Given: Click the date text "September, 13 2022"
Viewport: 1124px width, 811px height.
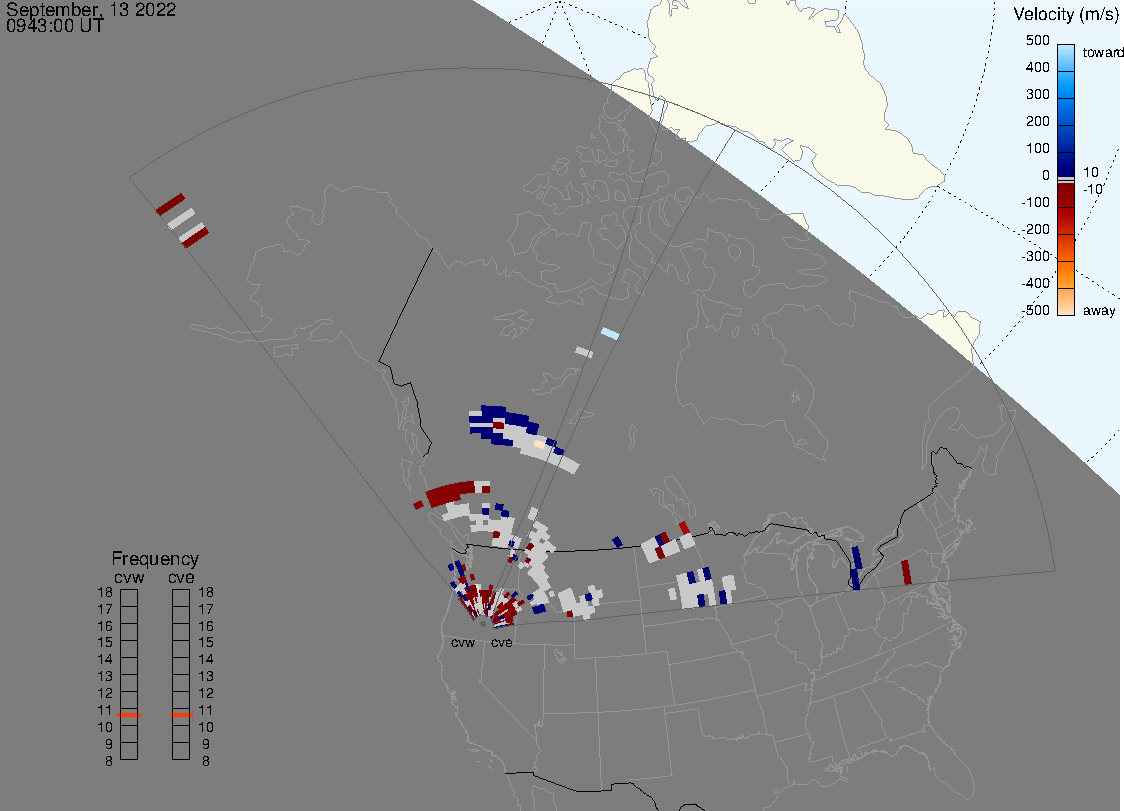Looking at the screenshot, I should (x=91, y=9).
